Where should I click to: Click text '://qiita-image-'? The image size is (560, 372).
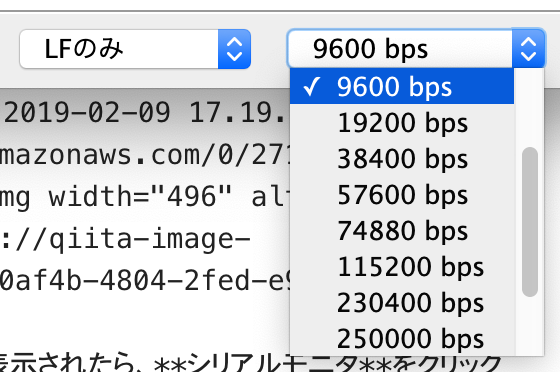click(x=125, y=239)
